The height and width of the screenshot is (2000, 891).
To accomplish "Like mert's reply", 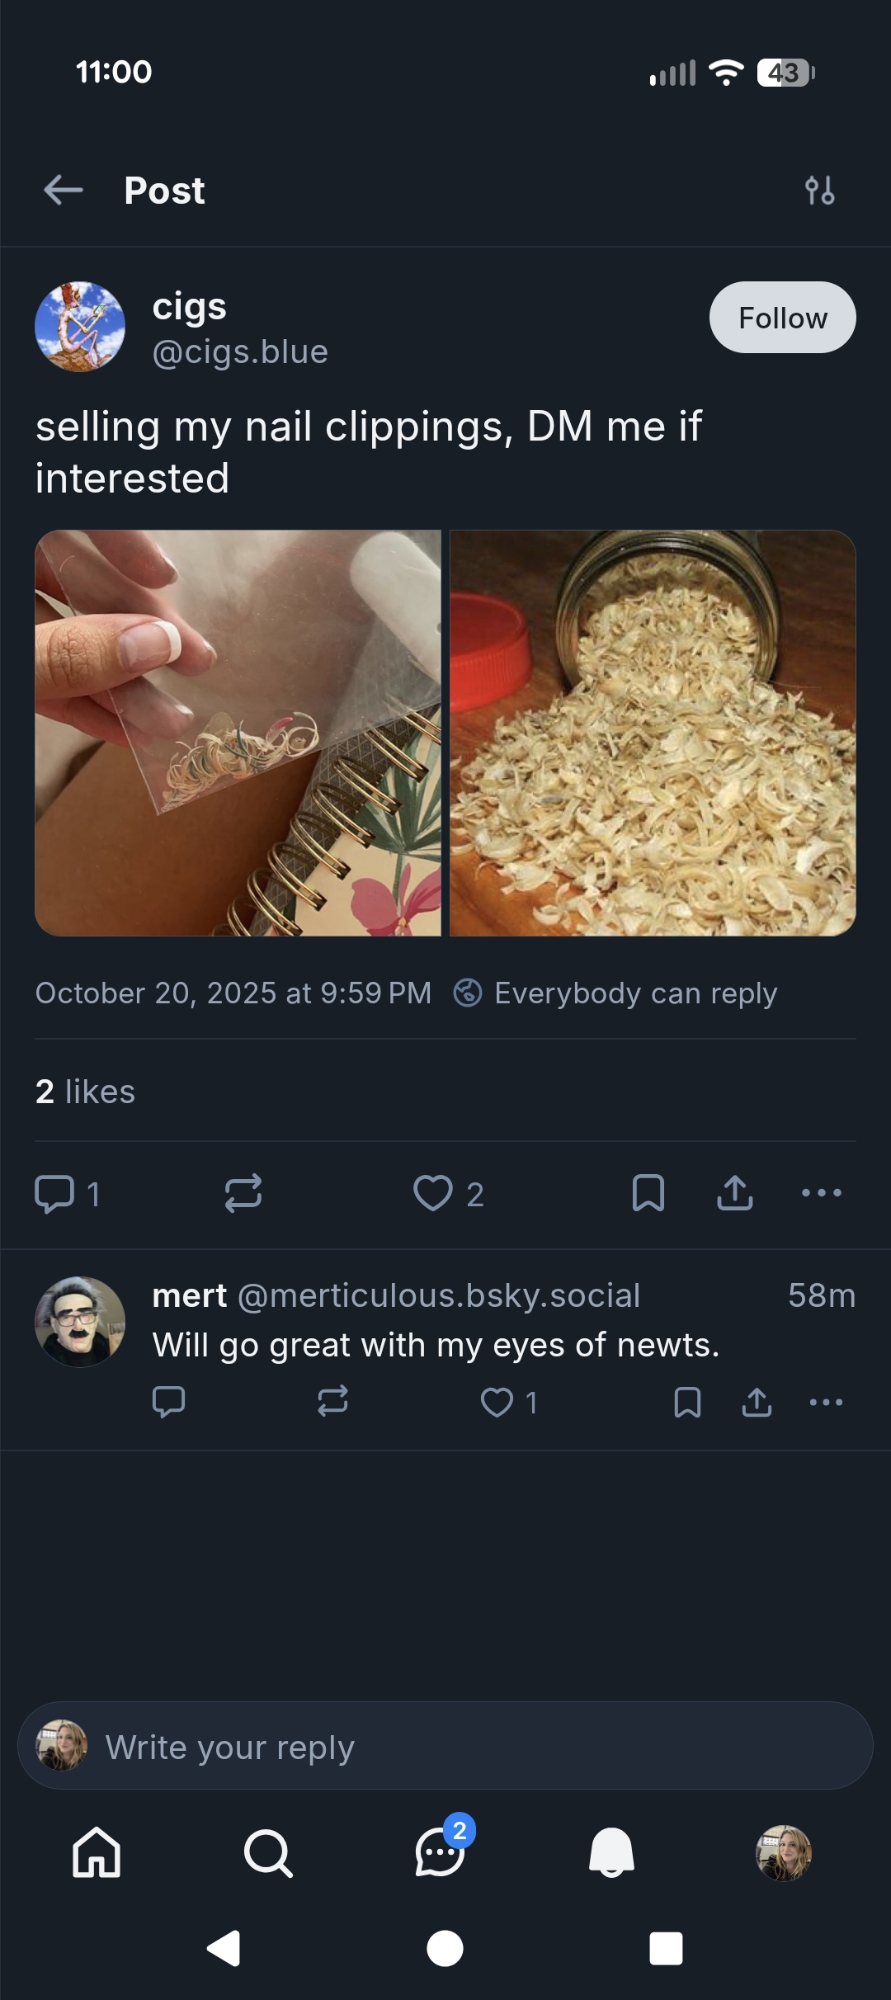I will [x=497, y=1402].
